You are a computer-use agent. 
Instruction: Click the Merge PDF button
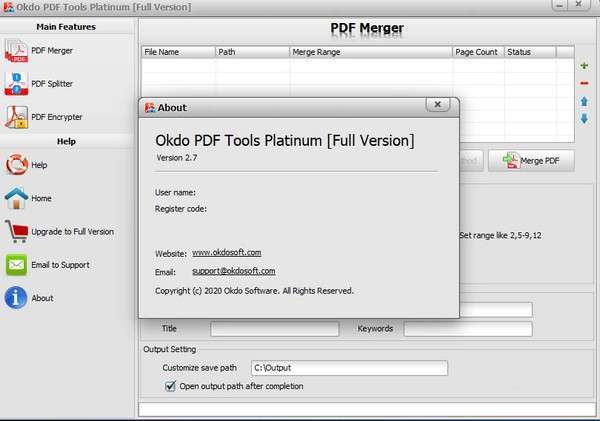coord(531,161)
